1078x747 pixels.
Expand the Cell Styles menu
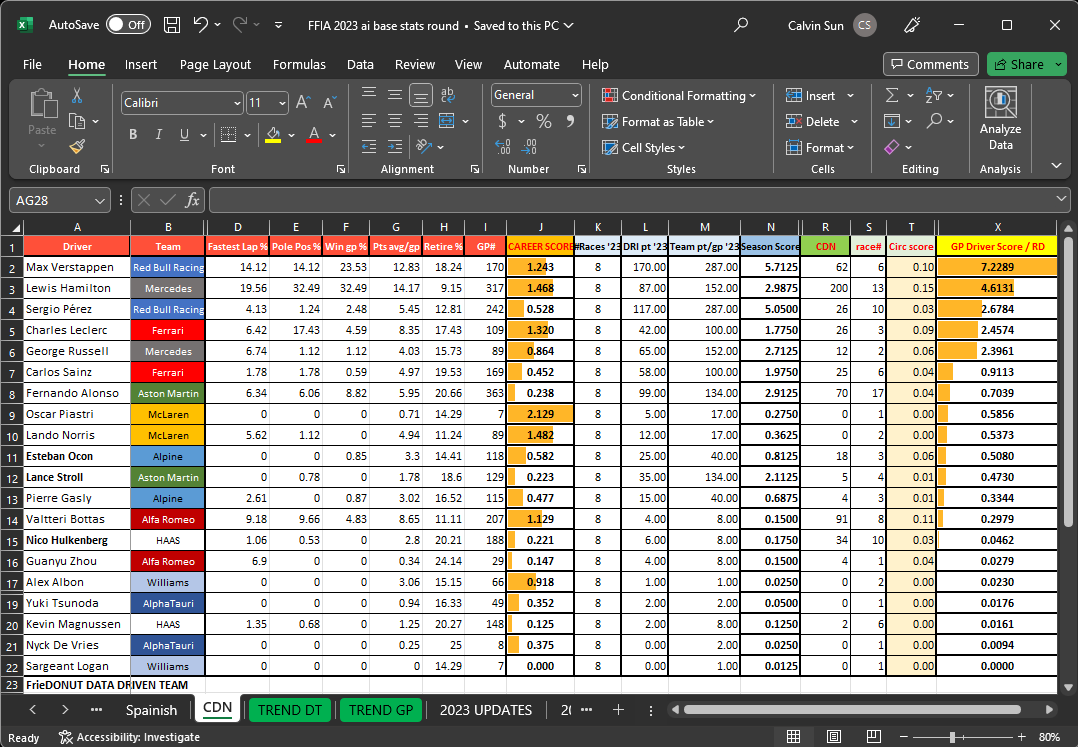(644, 147)
